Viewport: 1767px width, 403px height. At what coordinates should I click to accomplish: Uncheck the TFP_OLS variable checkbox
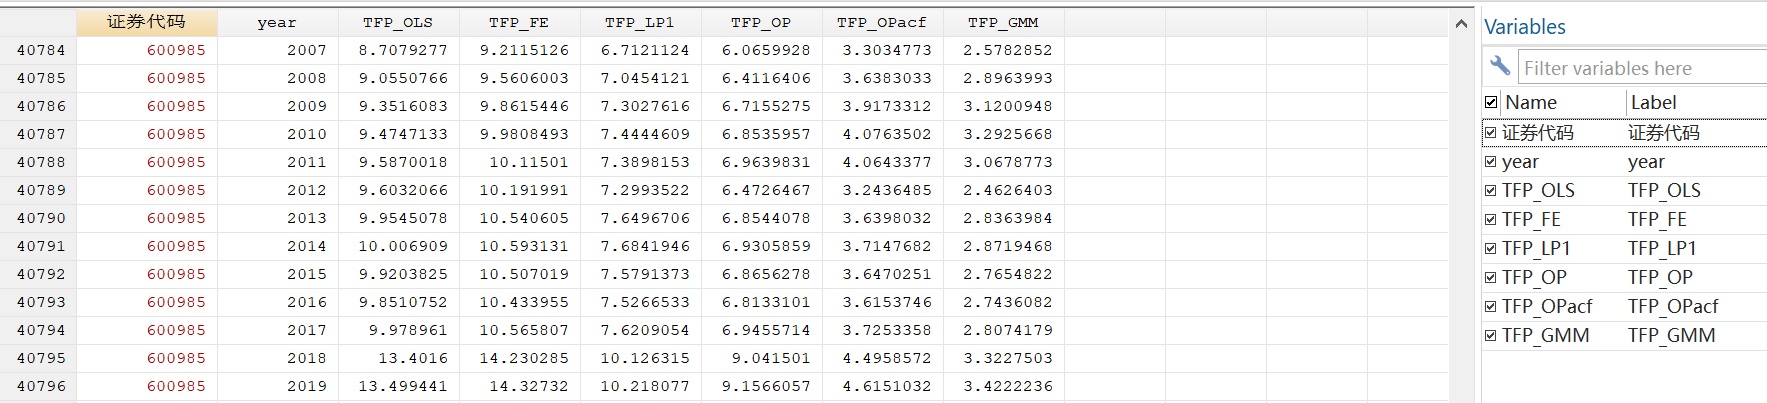pos(1491,191)
